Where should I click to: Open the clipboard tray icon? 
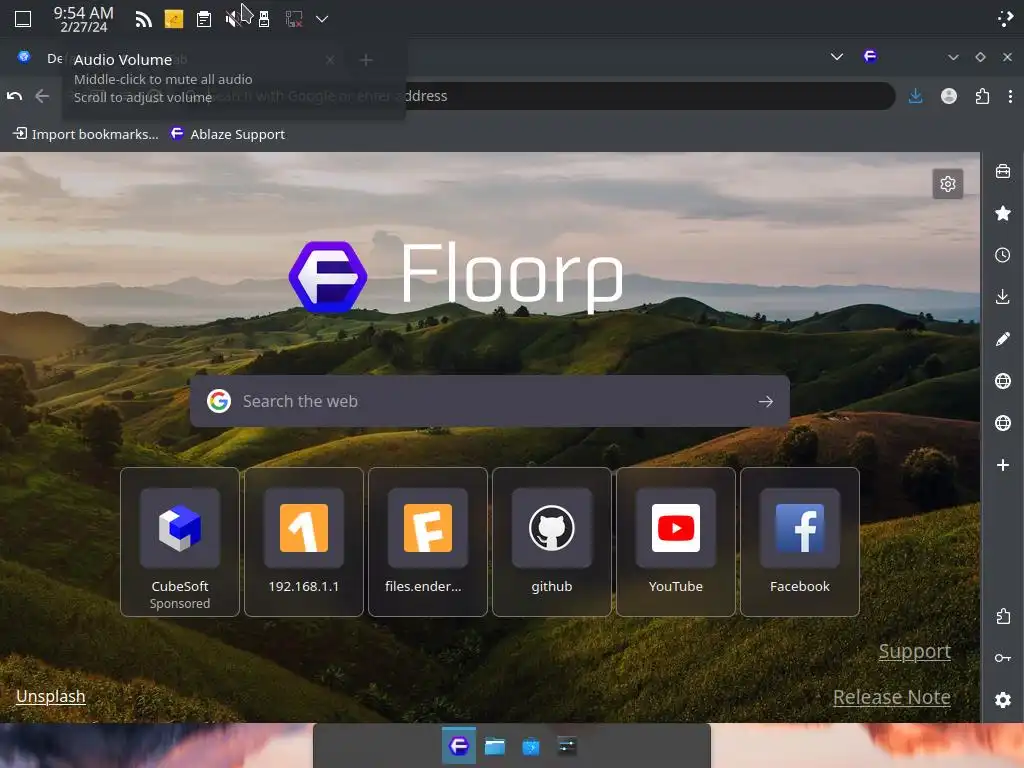pos(204,19)
